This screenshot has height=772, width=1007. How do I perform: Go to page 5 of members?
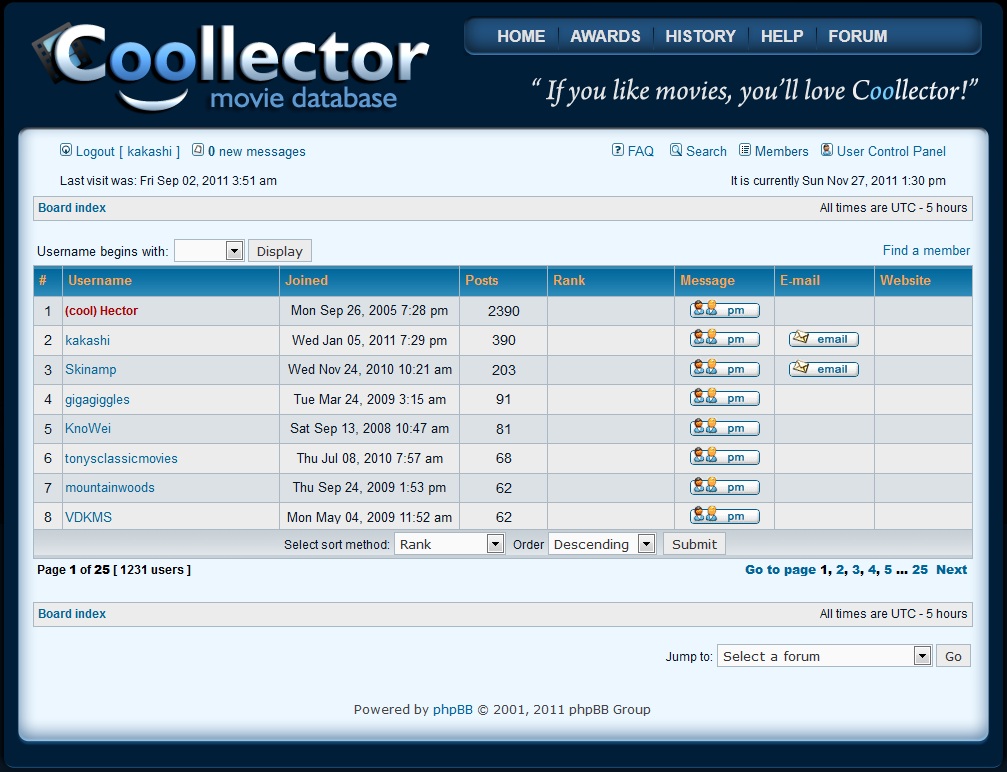pyautogui.click(x=888, y=570)
